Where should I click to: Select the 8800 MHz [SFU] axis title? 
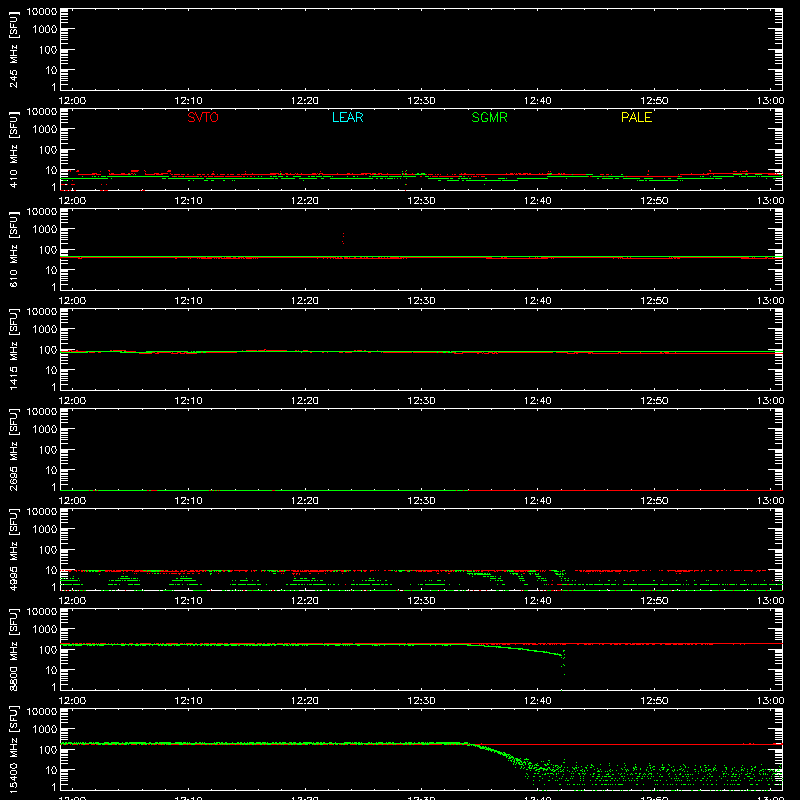[x=13, y=649]
